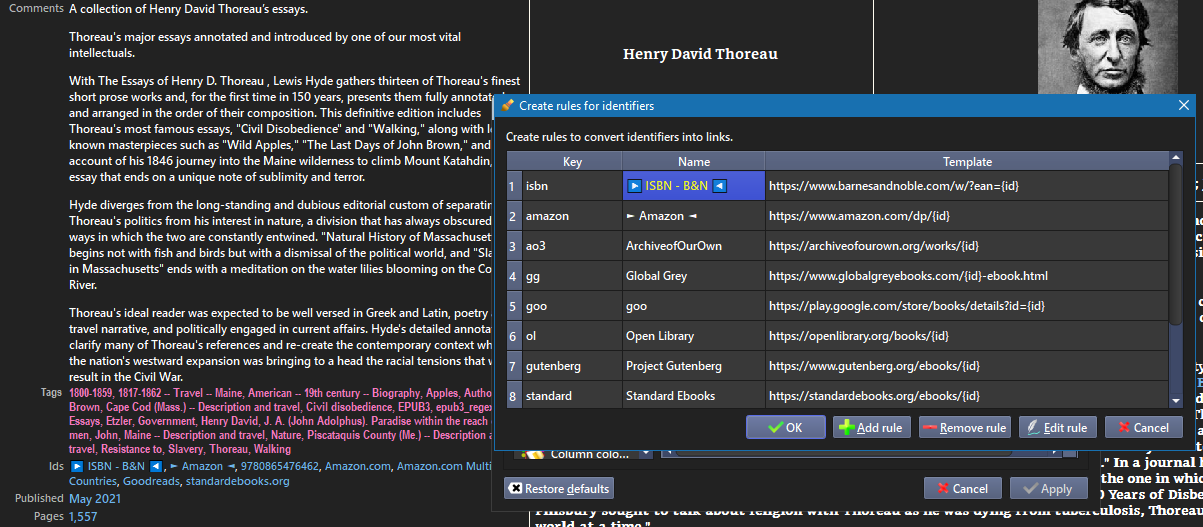Select the play.google.com template cell

967,306
